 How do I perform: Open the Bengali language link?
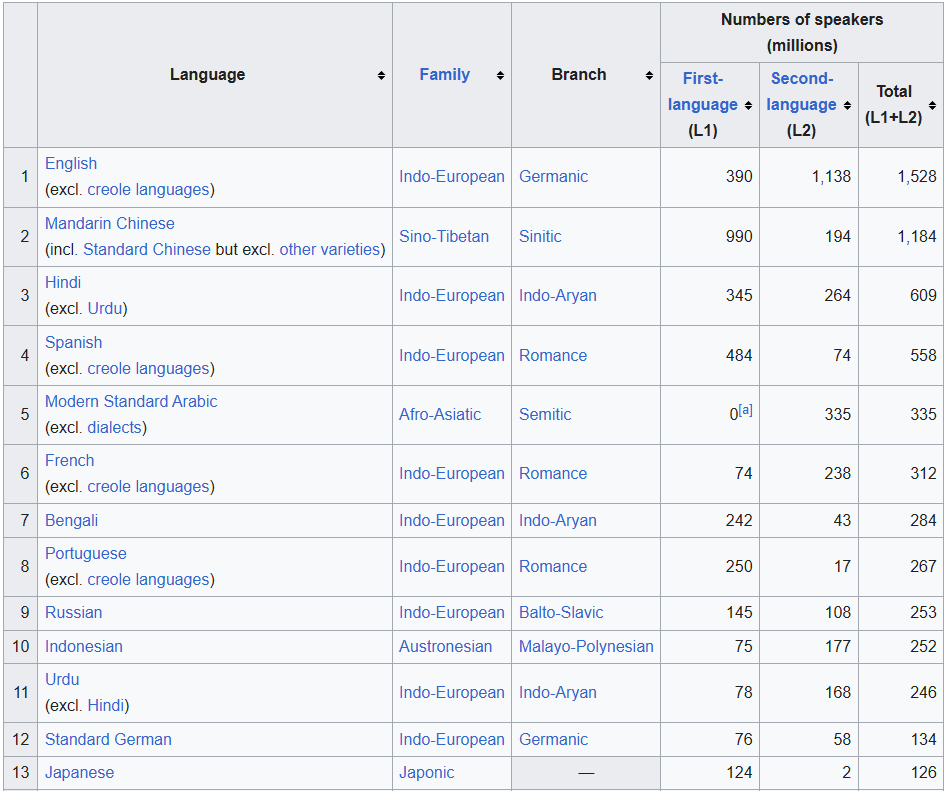point(71,520)
